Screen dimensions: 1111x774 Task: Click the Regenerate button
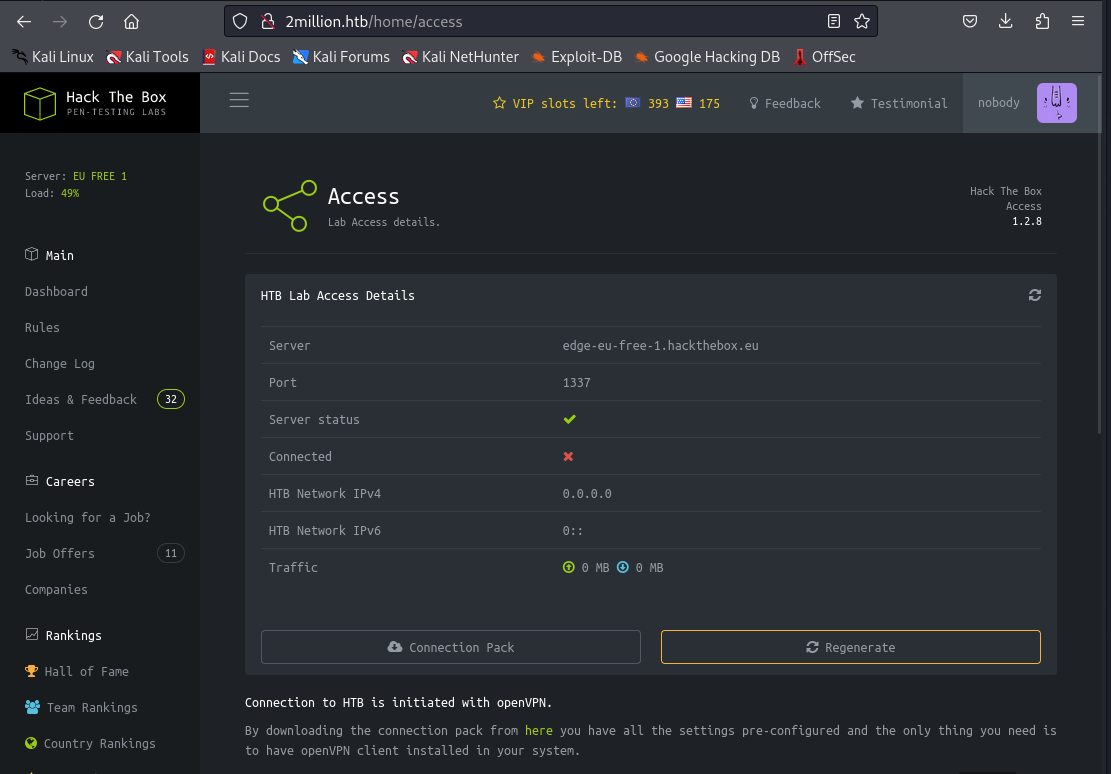point(850,647)
